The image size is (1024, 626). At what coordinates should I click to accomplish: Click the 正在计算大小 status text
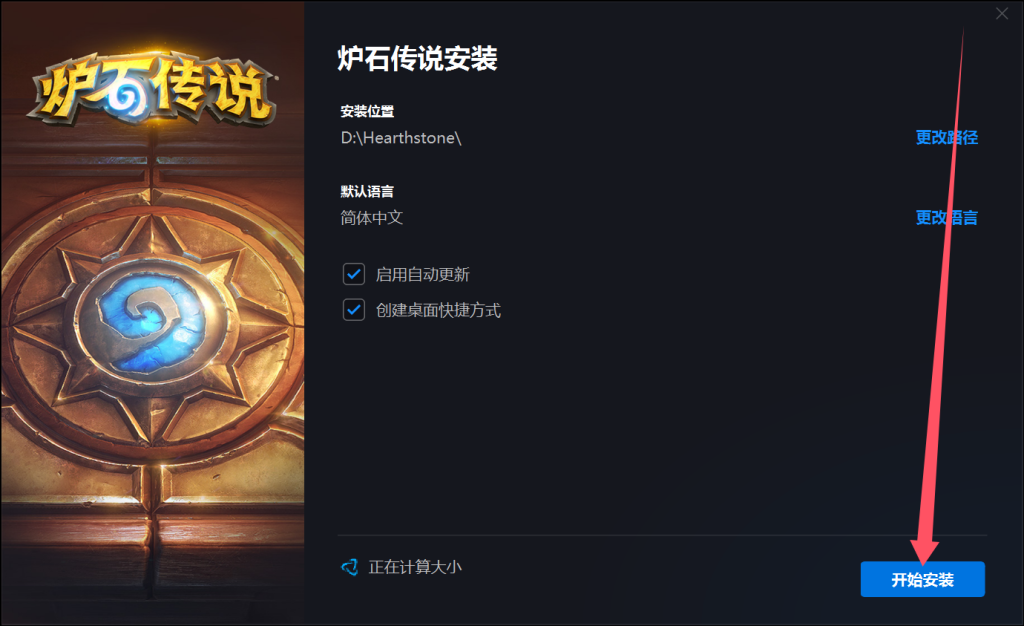[415, 567]
